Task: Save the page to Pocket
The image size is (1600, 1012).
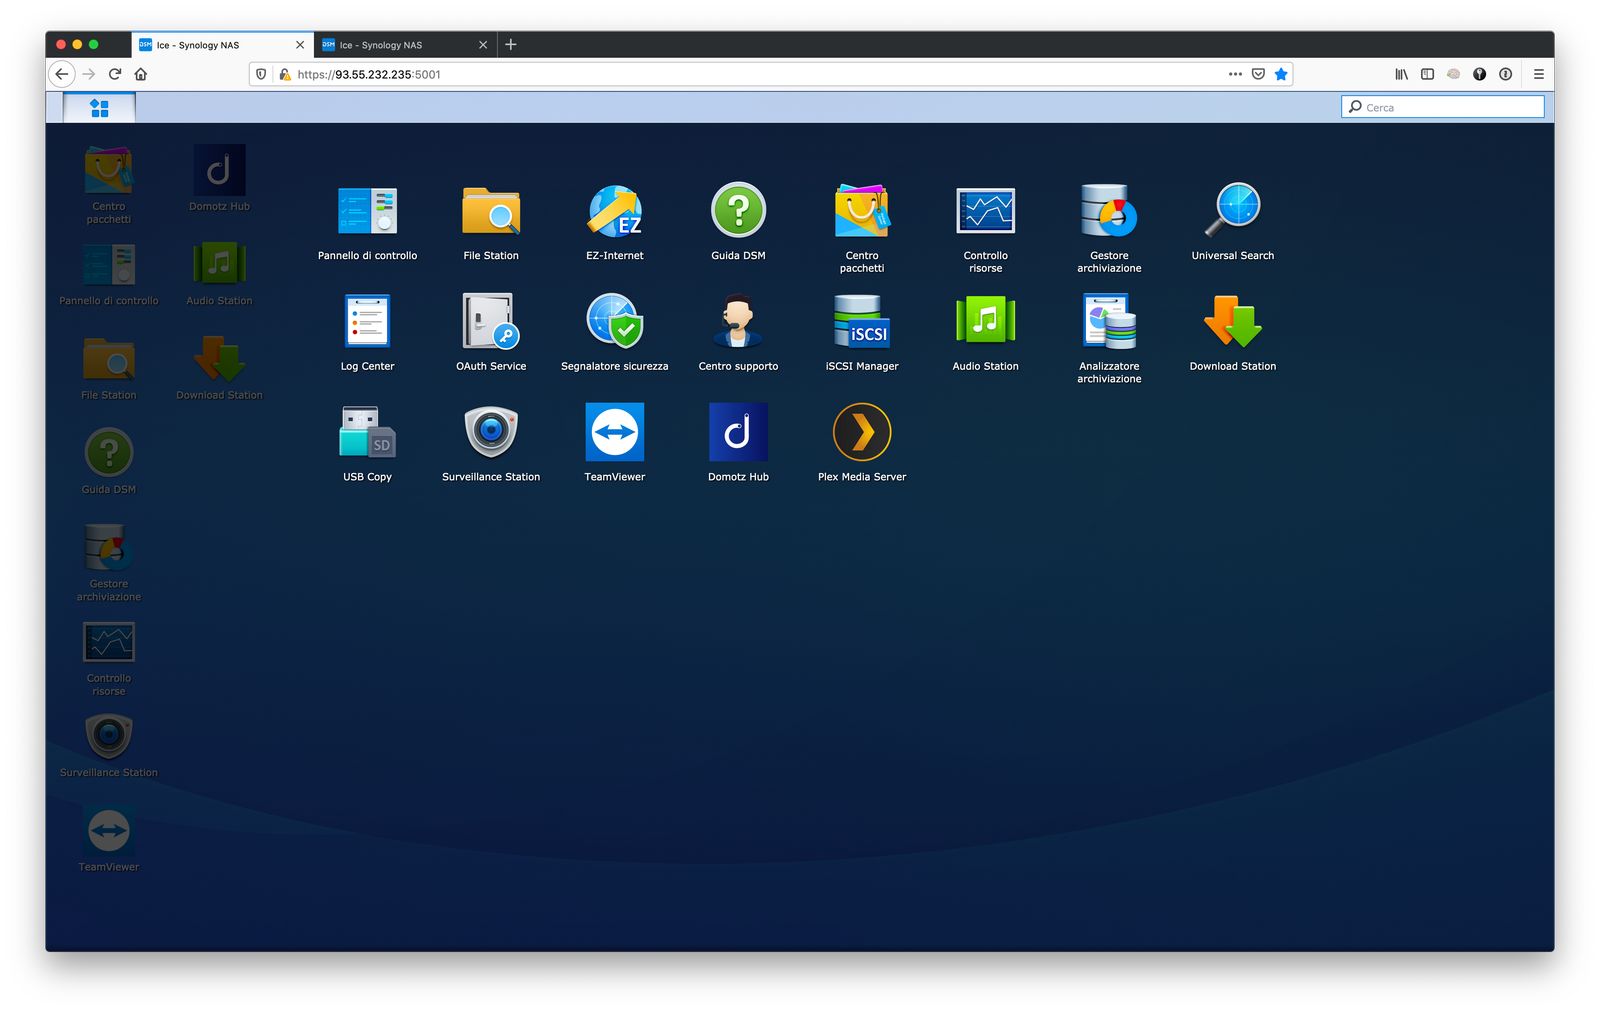Action: pos(1258,74)
